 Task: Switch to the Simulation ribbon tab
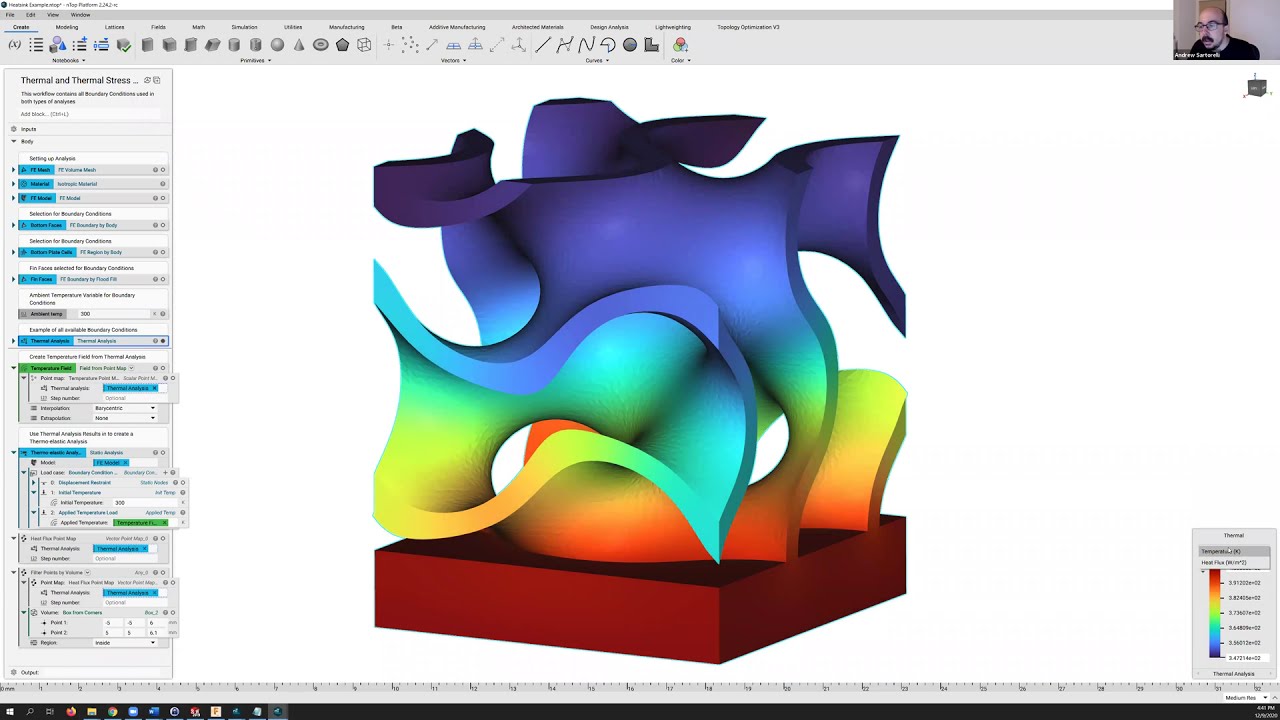coord(244,27)
